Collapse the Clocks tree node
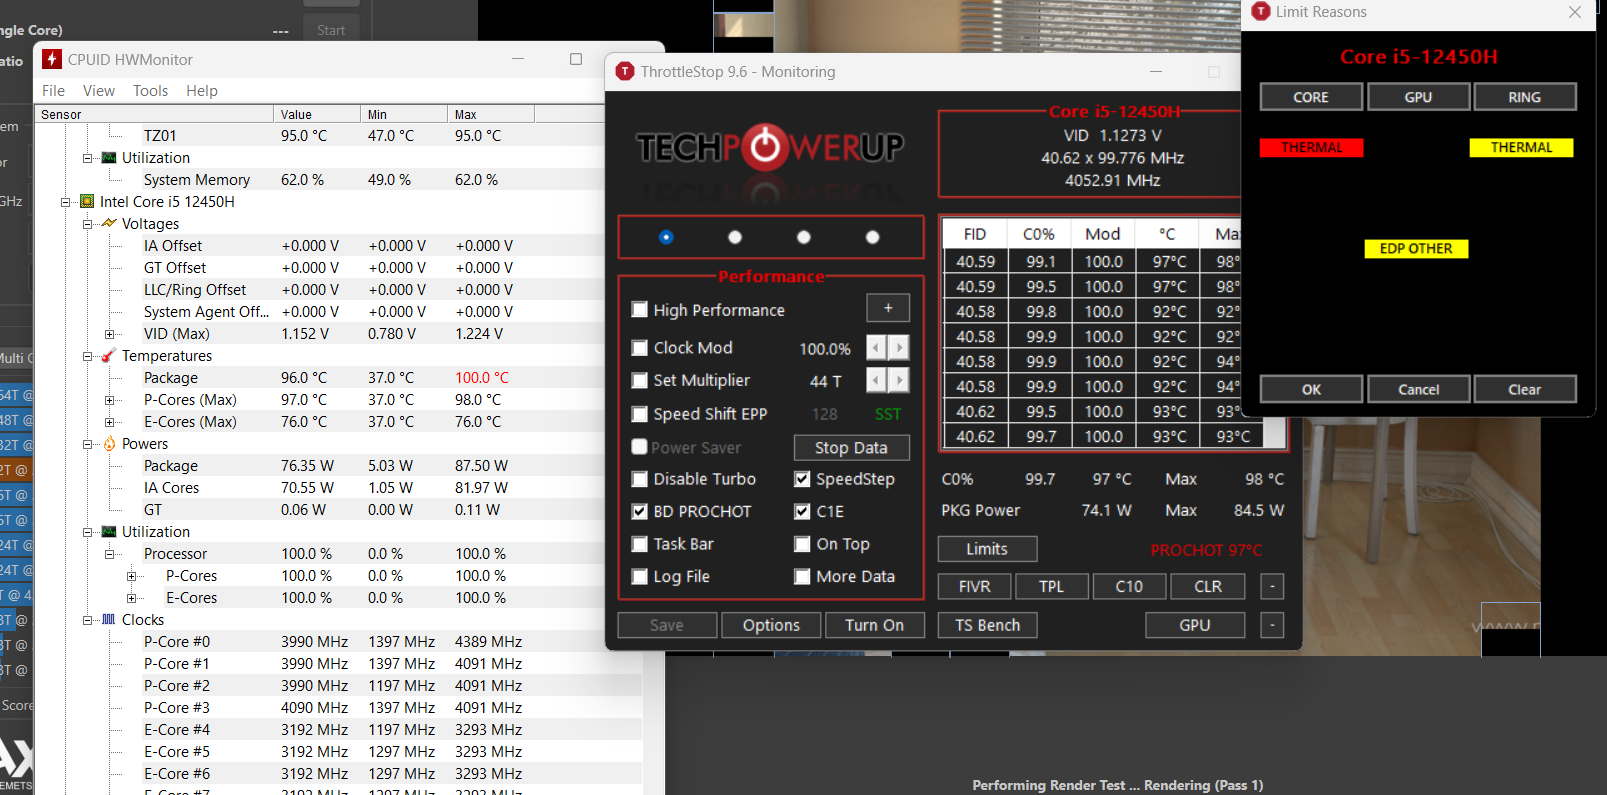The image size is (1607, 795). [87, 620]
